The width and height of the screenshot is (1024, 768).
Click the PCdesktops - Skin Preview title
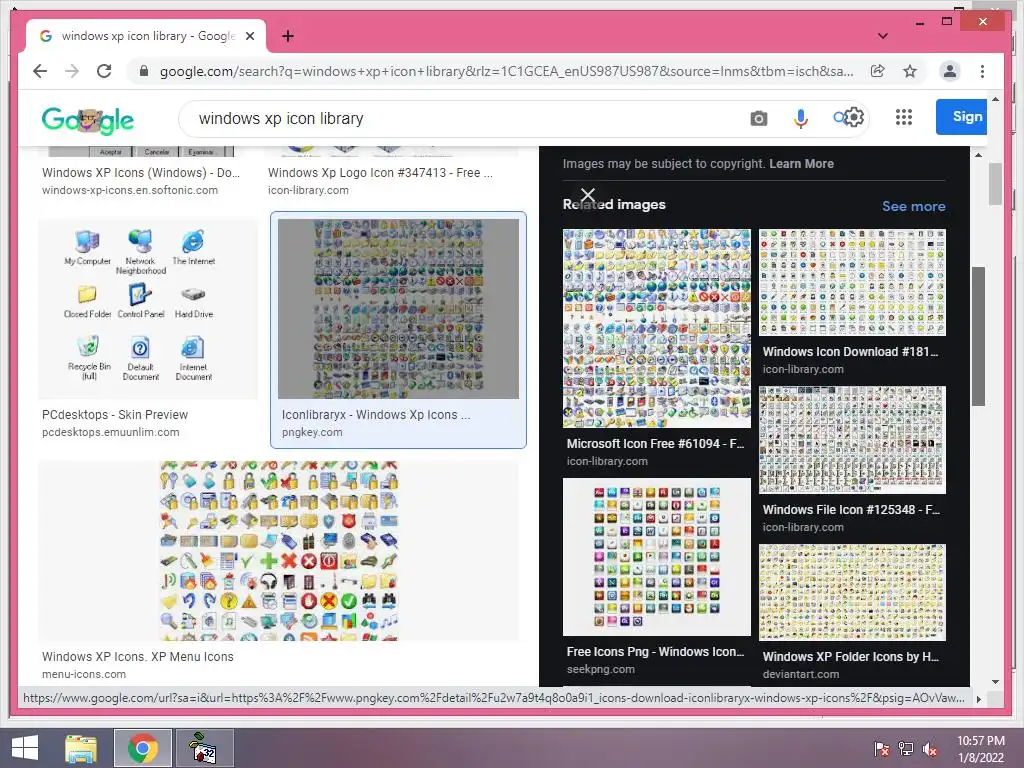click(115, 415)
